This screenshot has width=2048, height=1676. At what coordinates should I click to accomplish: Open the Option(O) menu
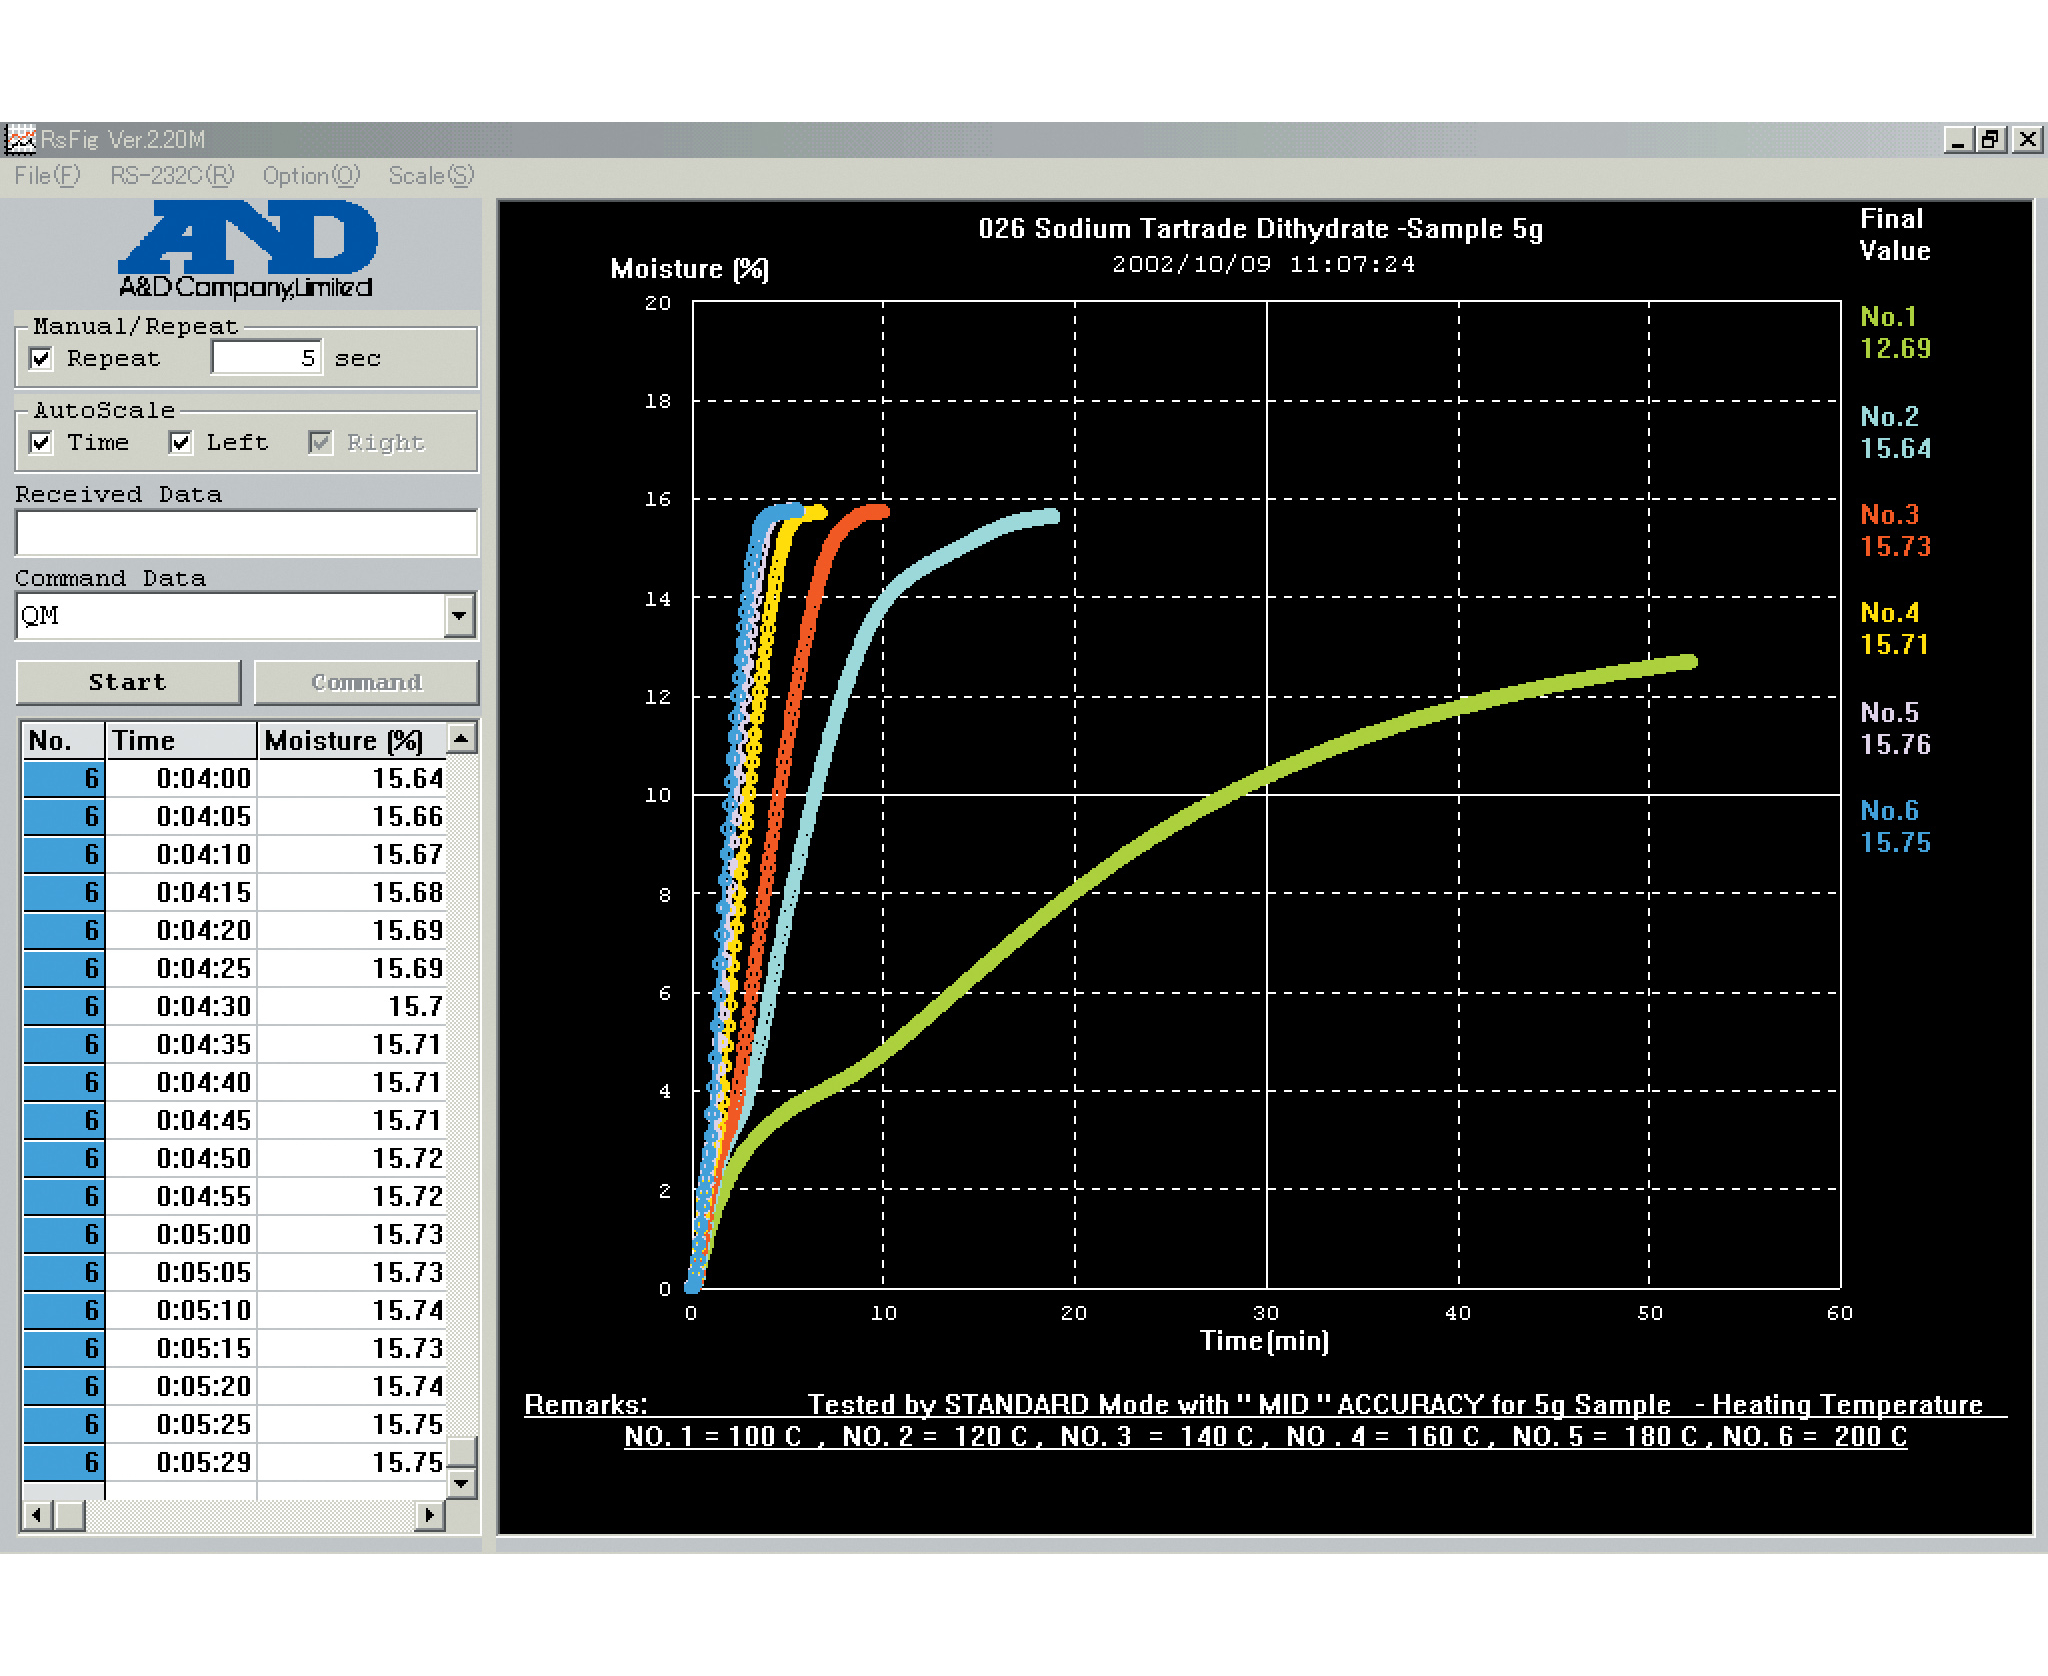point(311,176)
